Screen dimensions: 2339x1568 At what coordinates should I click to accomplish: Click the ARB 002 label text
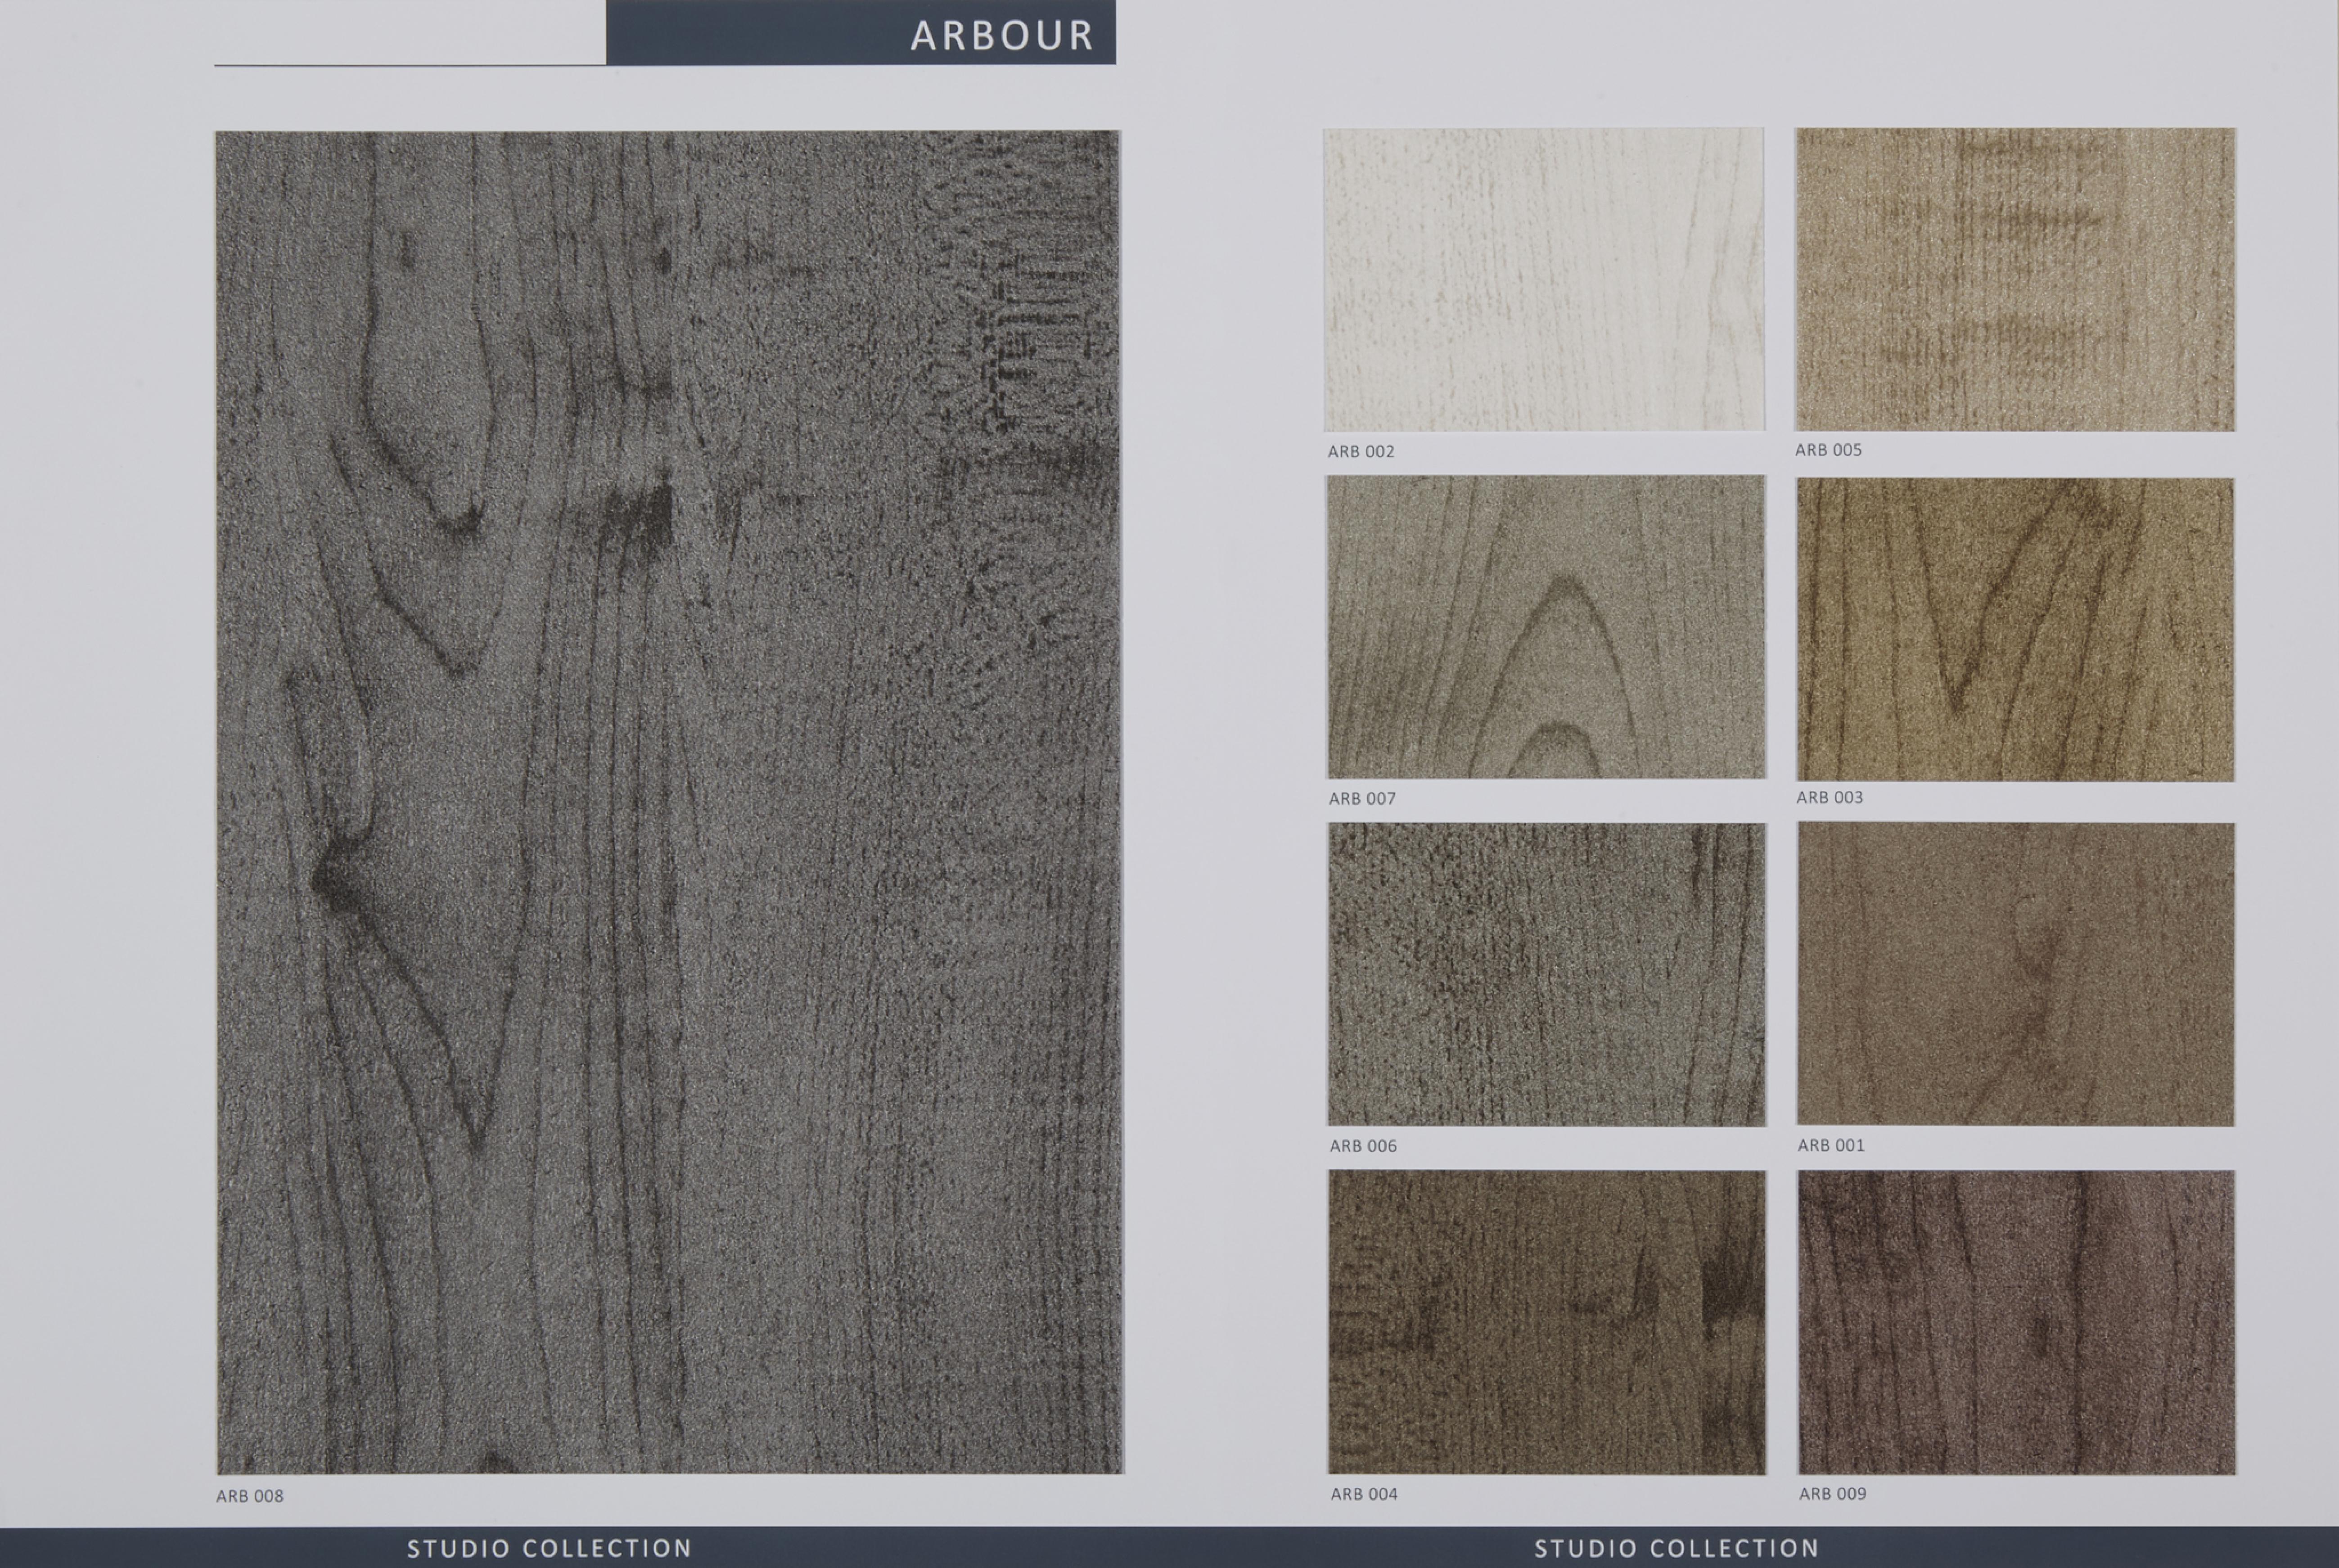[1360, 452]
